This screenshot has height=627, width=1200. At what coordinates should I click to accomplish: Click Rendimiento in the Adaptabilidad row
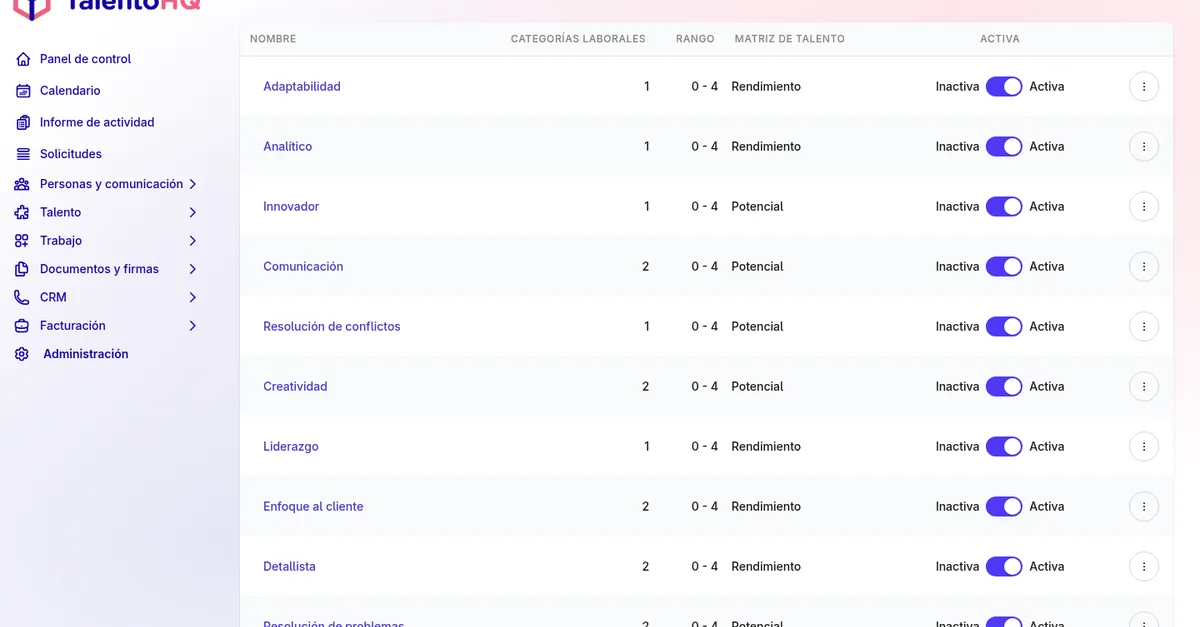click(x=766, y=86)
